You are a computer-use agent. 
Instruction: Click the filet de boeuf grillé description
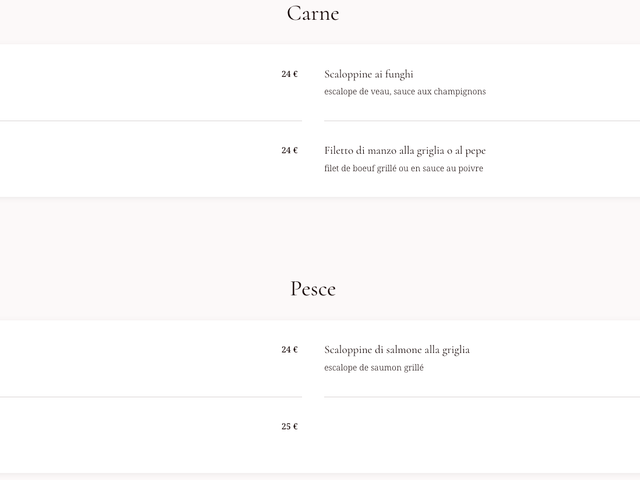404,169
